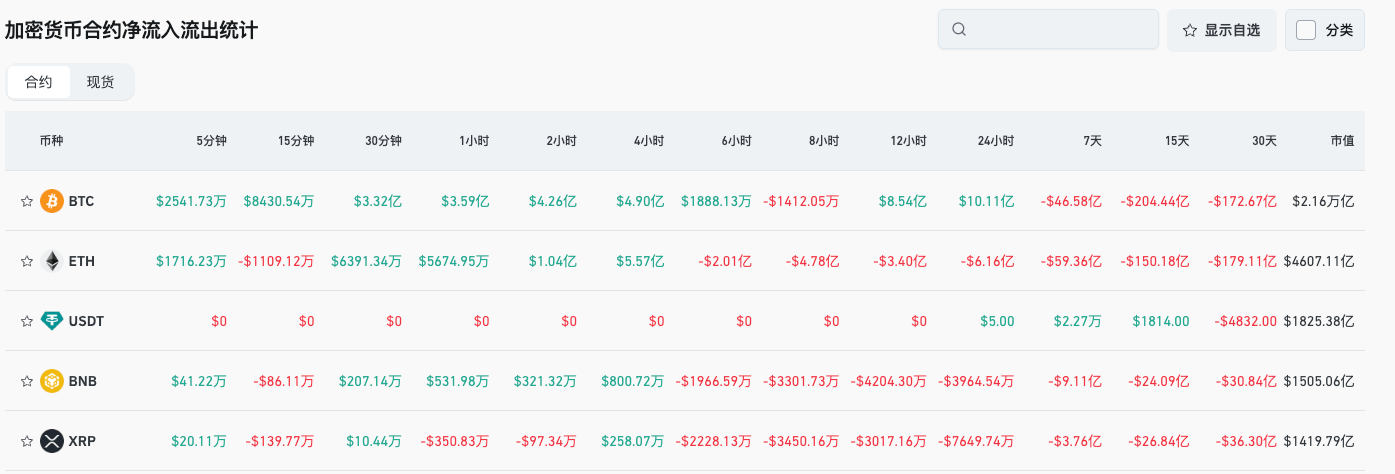This screenshot has height=474, width=1395.
Task: Star ETH to add to watchlist
Action: [27, 261]
